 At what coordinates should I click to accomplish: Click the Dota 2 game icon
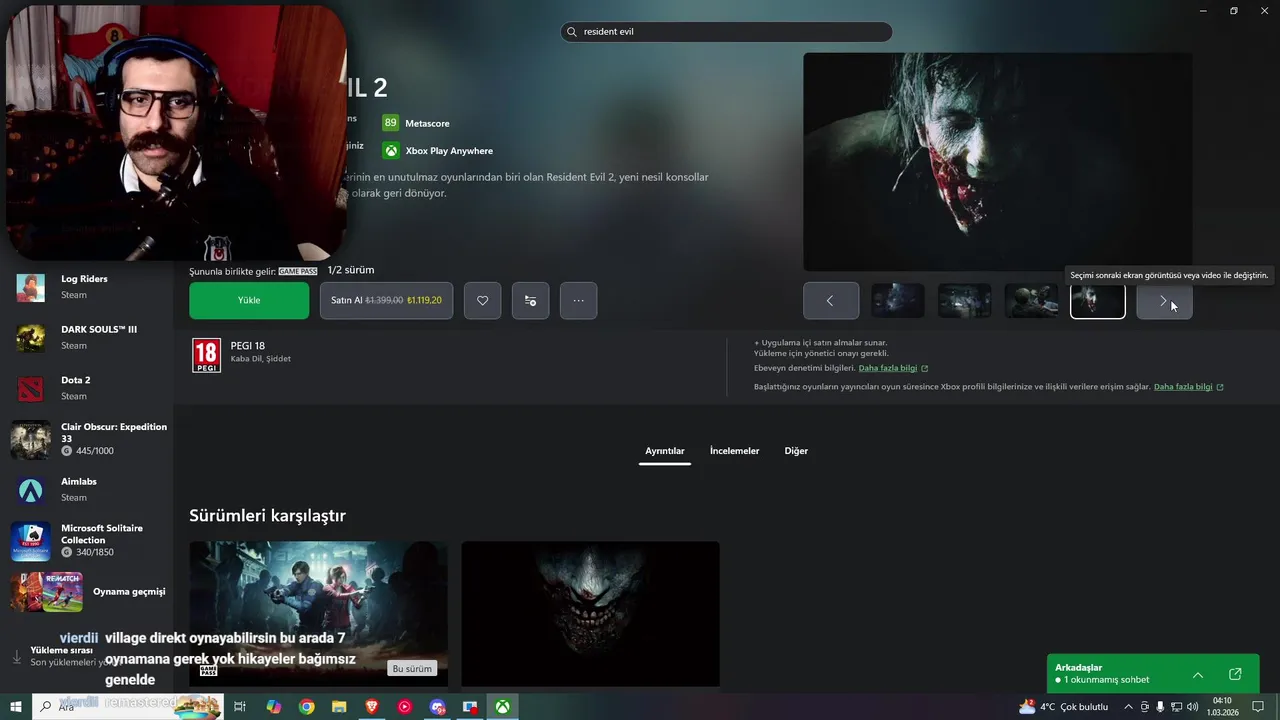pyautogui.click(x=30, y=388)
